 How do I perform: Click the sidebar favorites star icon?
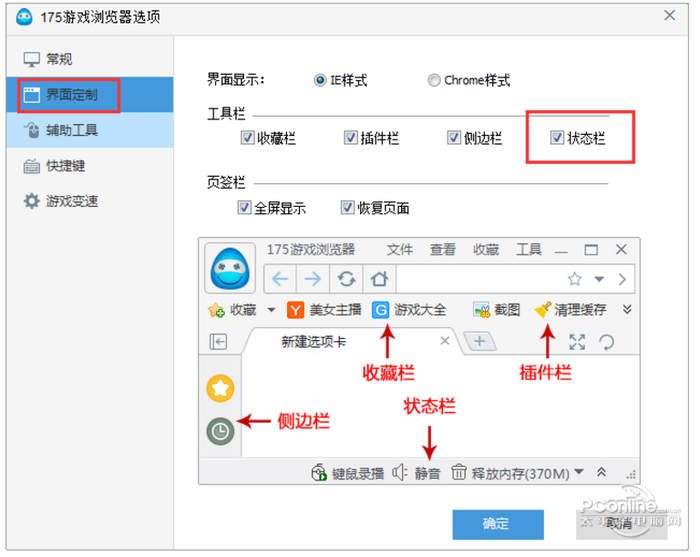221,388
